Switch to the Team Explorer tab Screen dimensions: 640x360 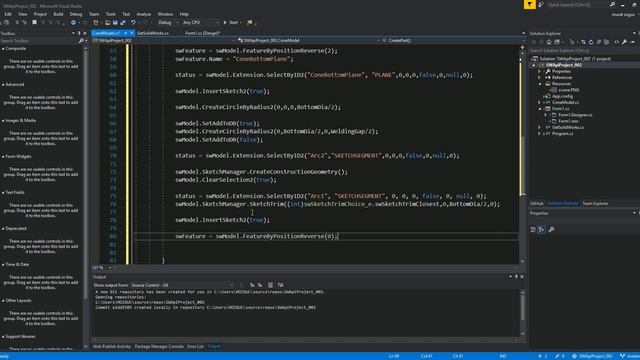[595, 203]
